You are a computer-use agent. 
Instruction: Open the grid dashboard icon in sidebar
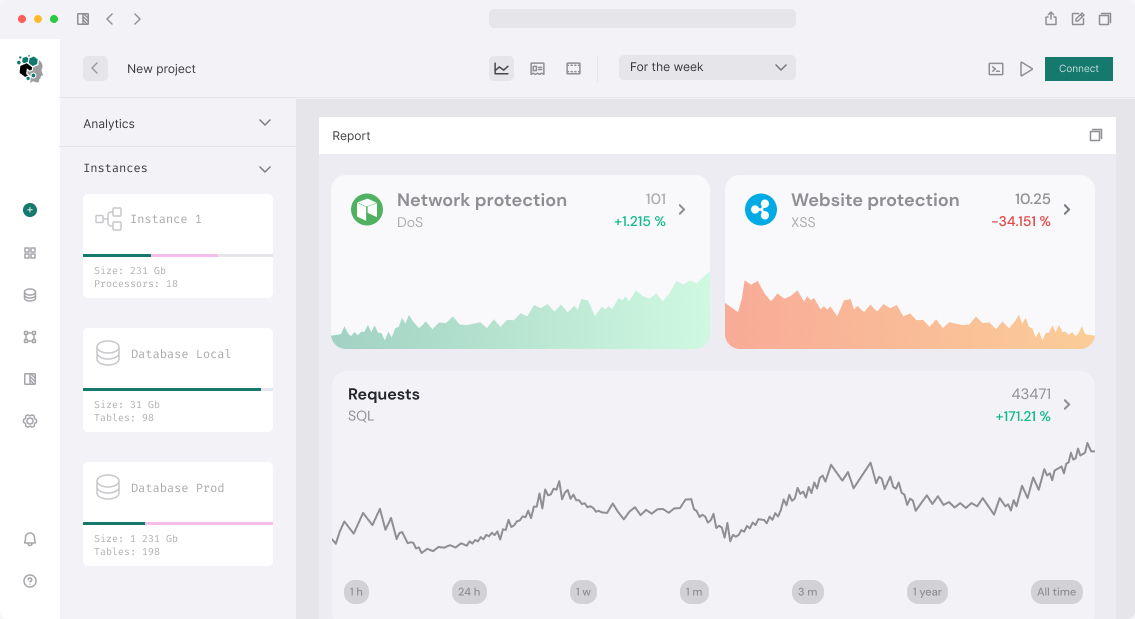(x=30, y=253)
